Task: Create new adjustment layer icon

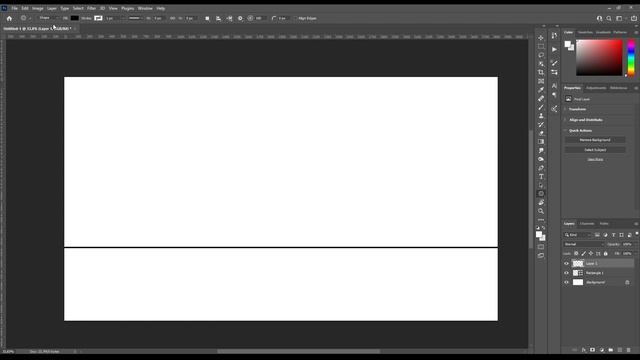Action: pyautogui.click(x=602, y=350)
